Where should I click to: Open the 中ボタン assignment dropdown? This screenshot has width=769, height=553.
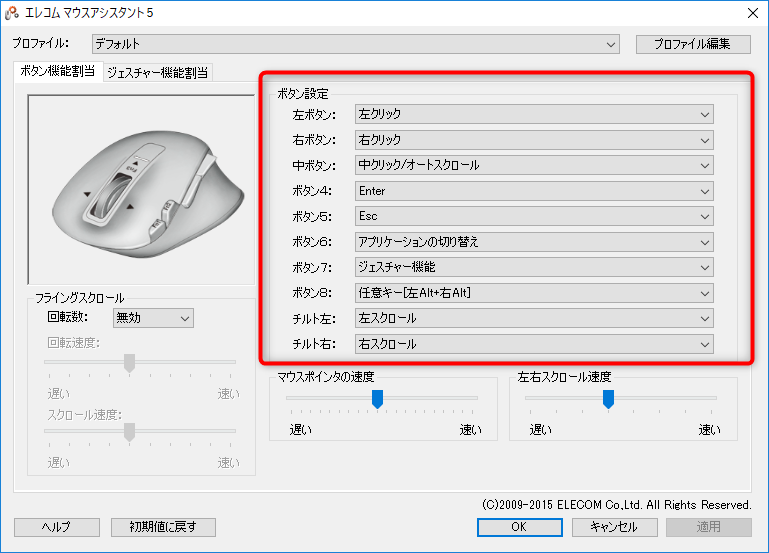[x=534, y=165]
